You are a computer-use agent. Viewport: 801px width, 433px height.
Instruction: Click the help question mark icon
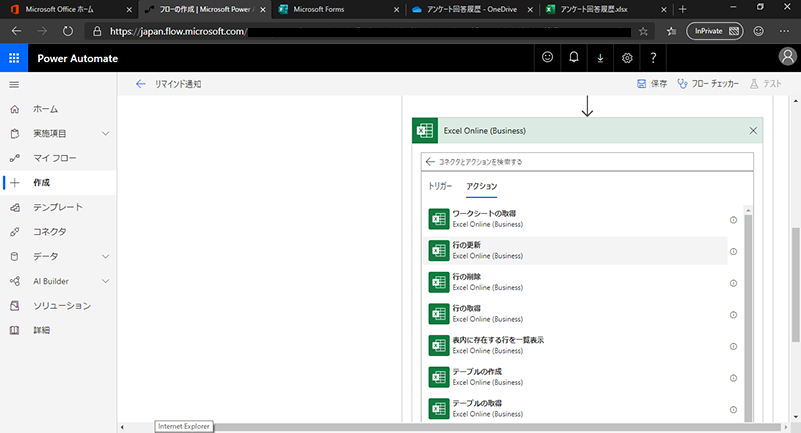(x=653, y=58)
